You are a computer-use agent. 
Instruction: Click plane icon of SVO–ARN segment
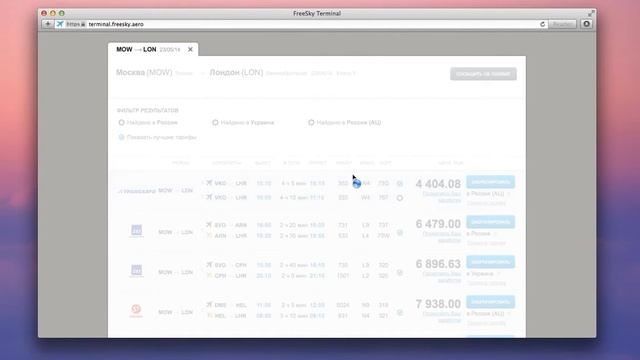209,224
